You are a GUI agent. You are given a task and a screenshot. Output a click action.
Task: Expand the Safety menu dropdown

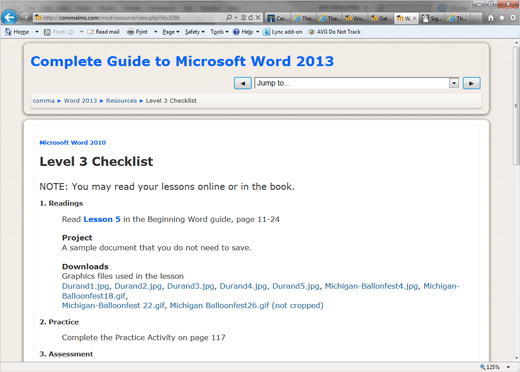click(x=195, y=32)
